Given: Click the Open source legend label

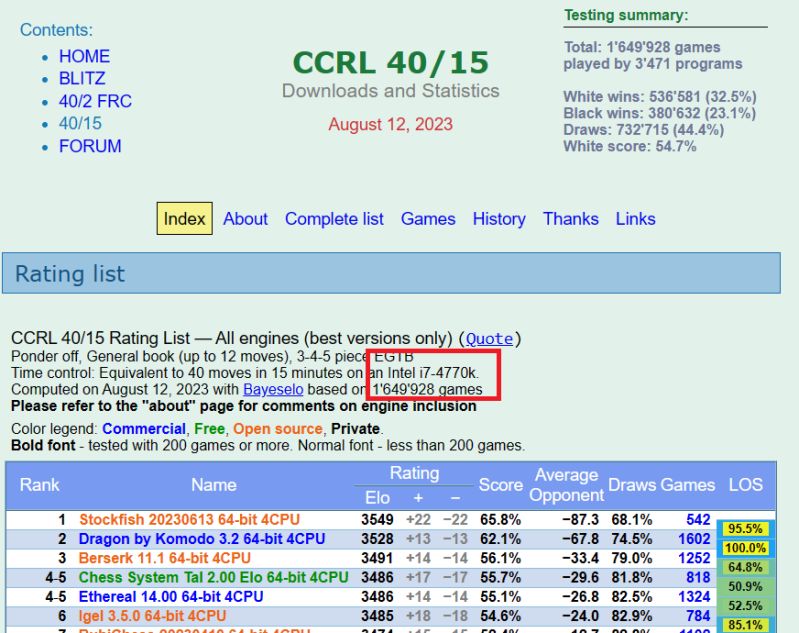Looking at the screenshot, I should coord(278,429).
